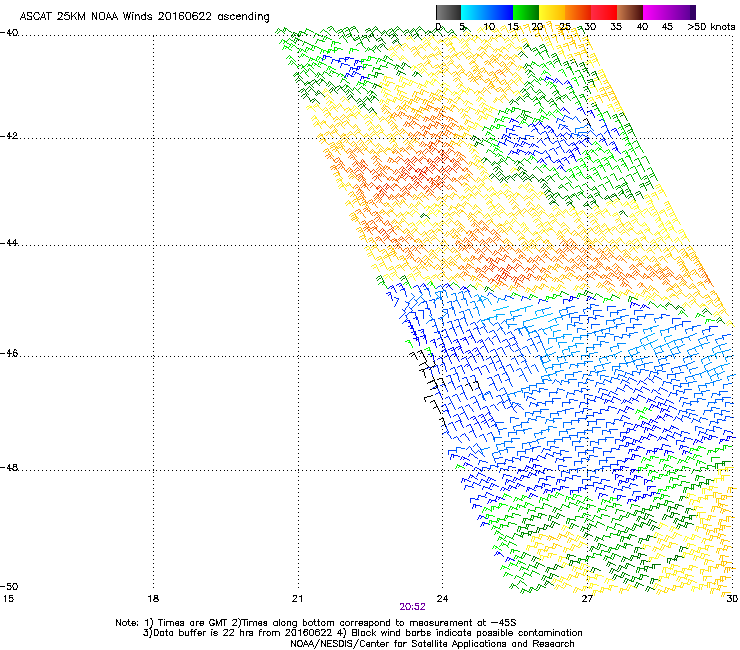
Task: Click the 24 longitude axis label
Action: point(442,599)
